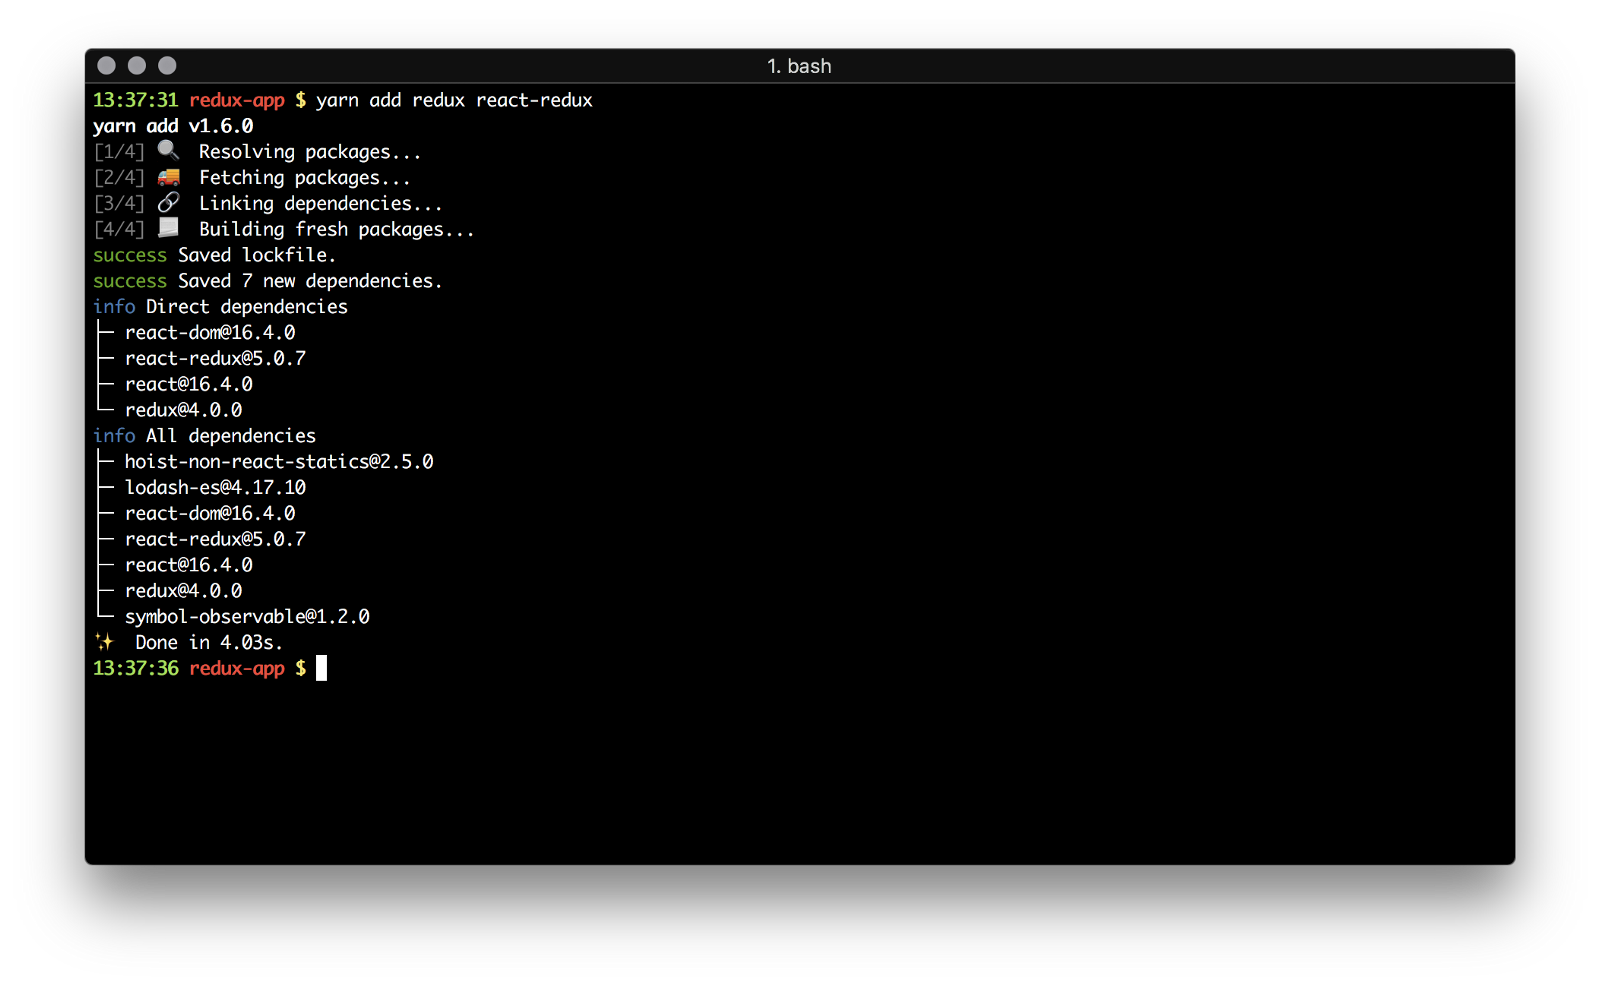Viewport: 1600px width, 986px height.
Task: Click the "1. bash" window title
Action: point(799,66)
